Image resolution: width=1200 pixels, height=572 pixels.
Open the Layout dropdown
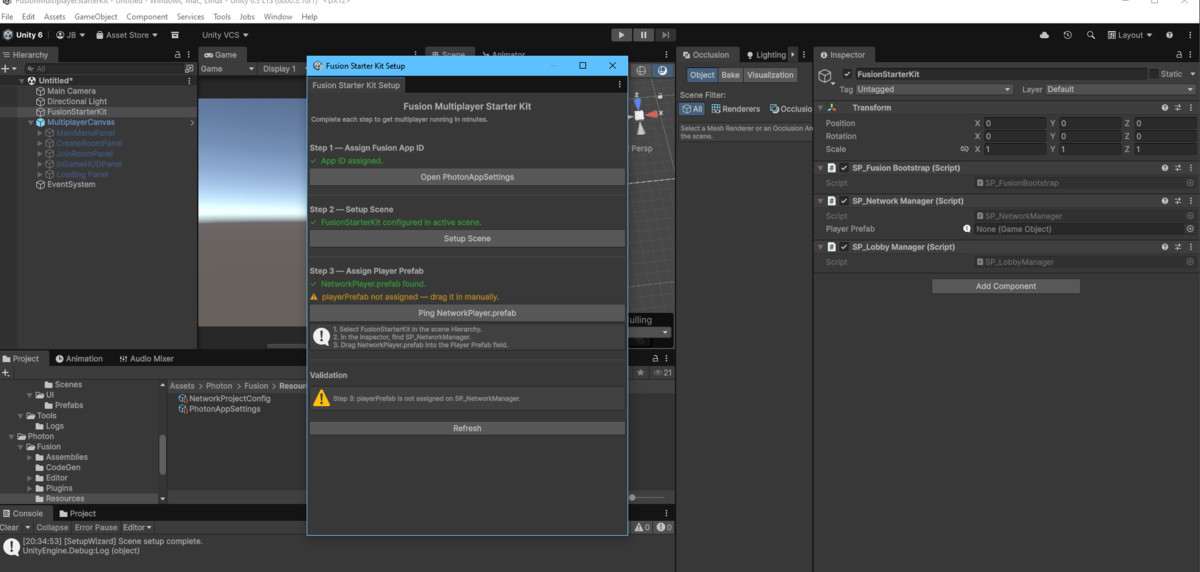coord(1130,35)
